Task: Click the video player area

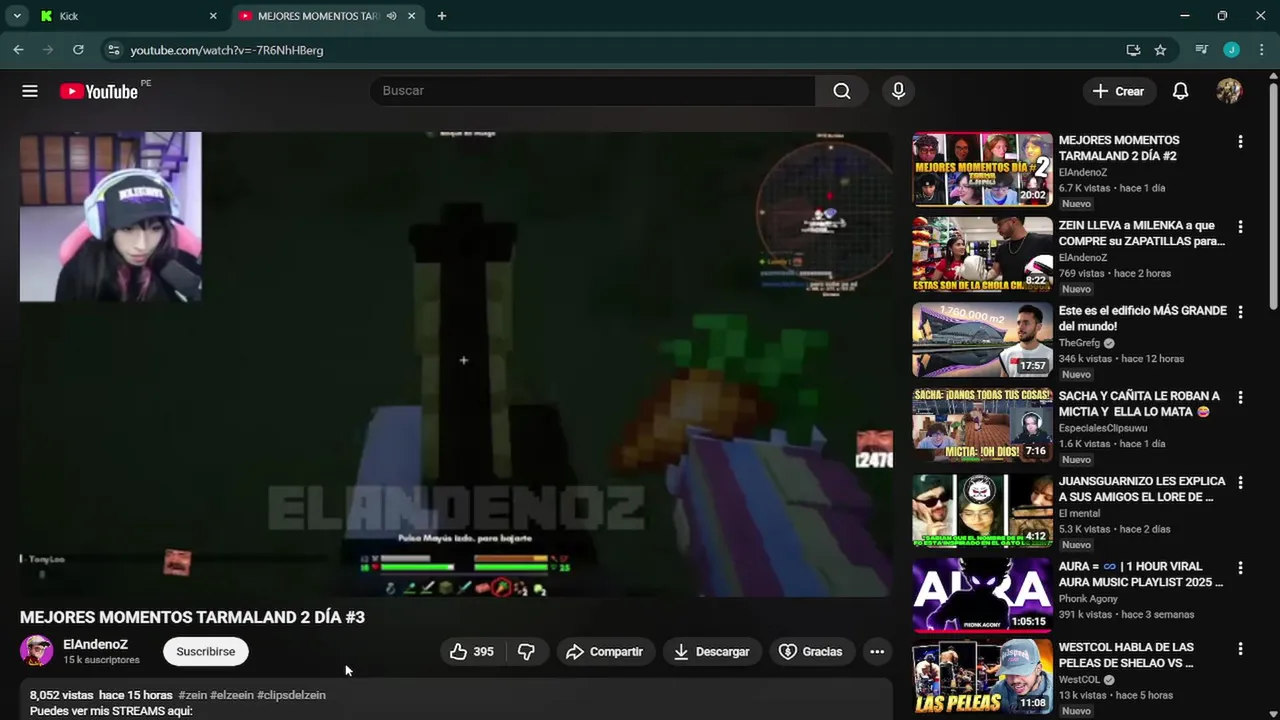Action: click(x=456, y=364)
